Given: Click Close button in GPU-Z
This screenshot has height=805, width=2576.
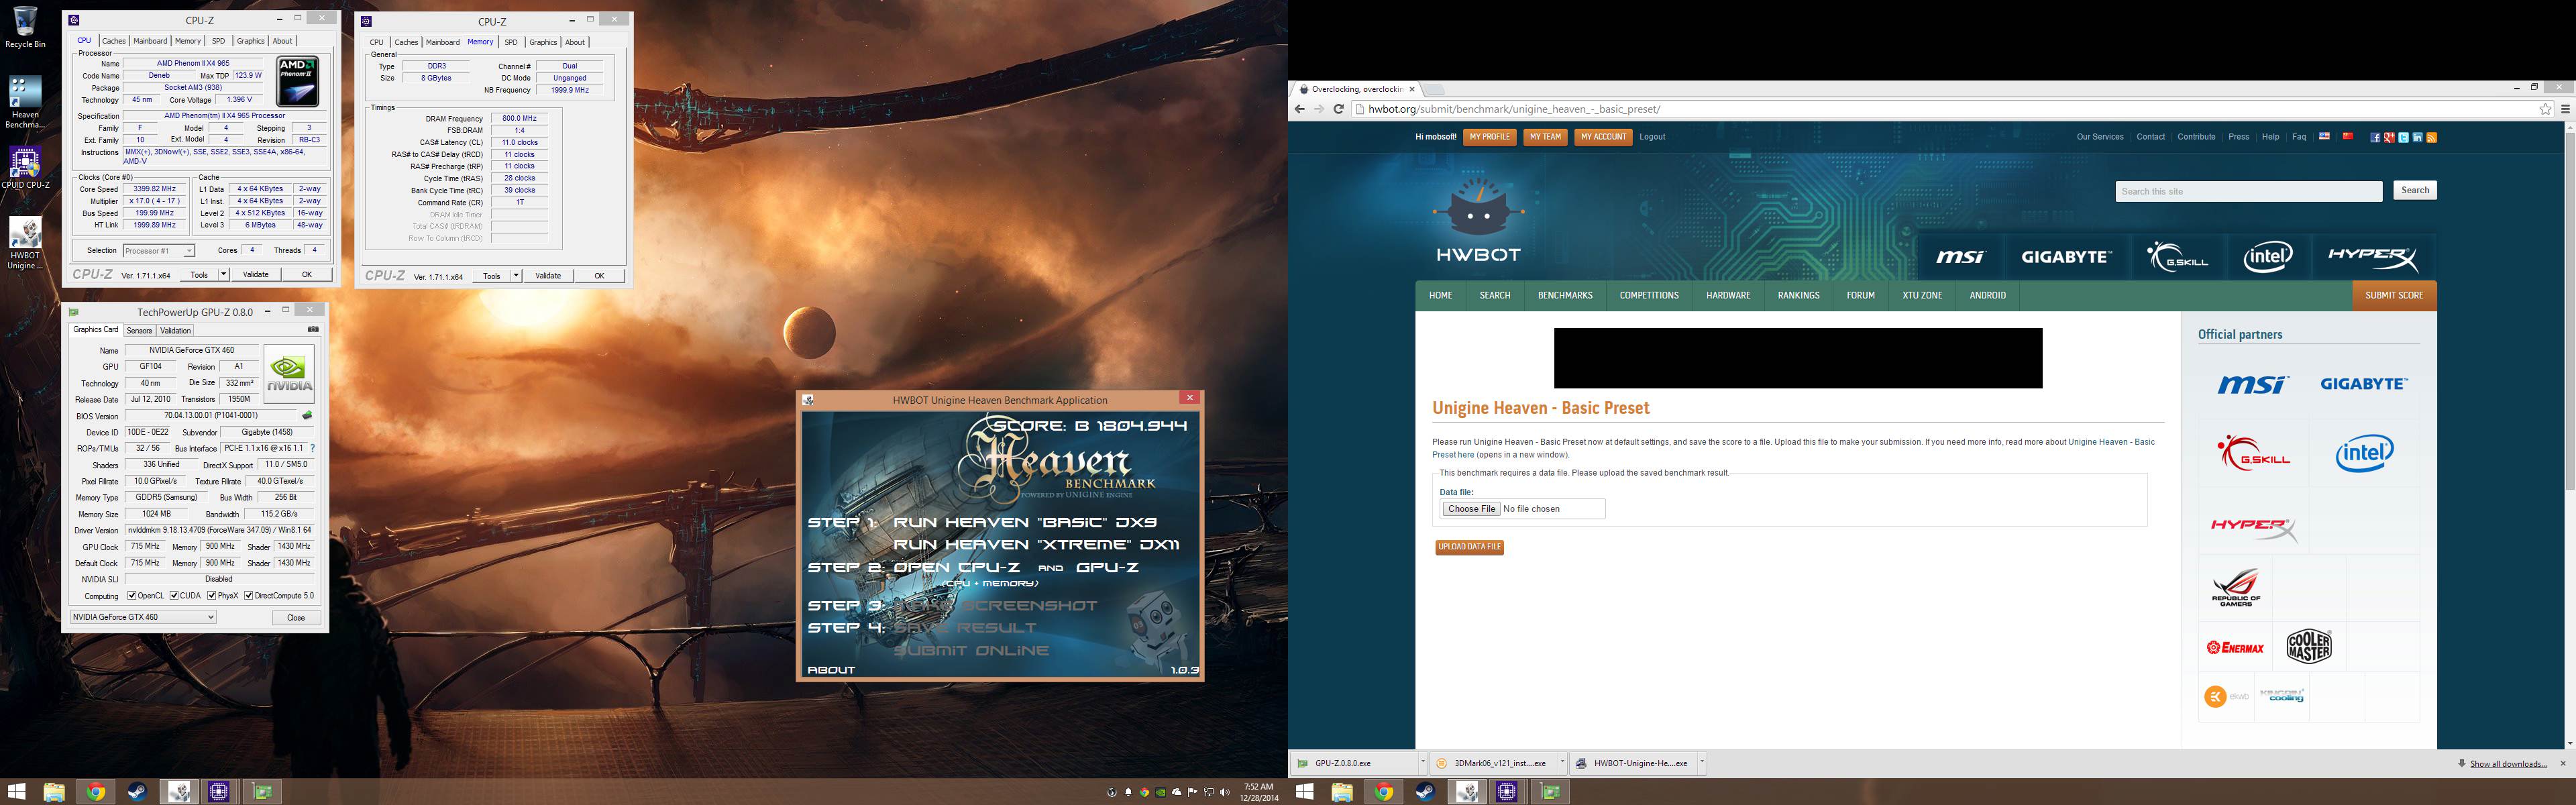Looking at the screenshot, I should tap(296, 617).
